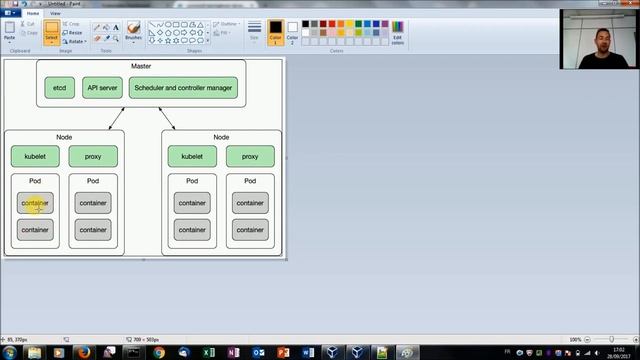Choose the Oval shape in first shapes row
This screenshot has width=640, height=360.
tap(168, 25)
